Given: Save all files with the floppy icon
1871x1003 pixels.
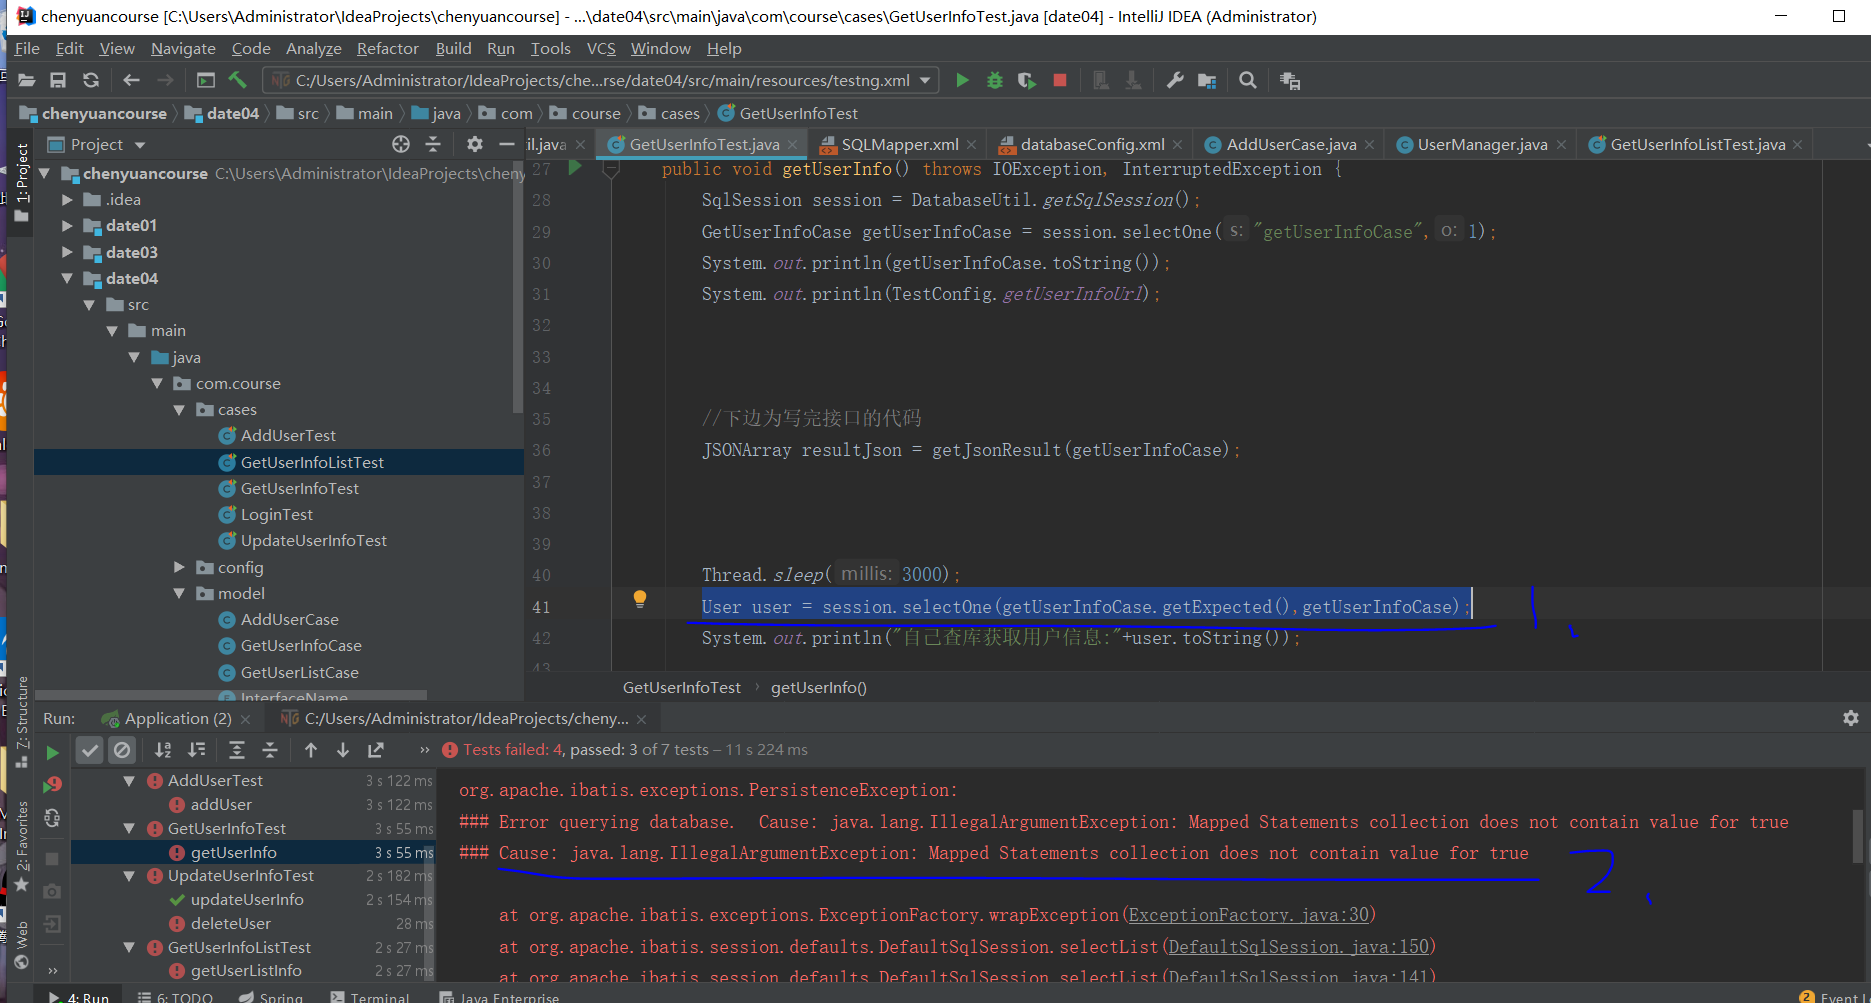Looking at the screenshot, I should tap(58, 80).
